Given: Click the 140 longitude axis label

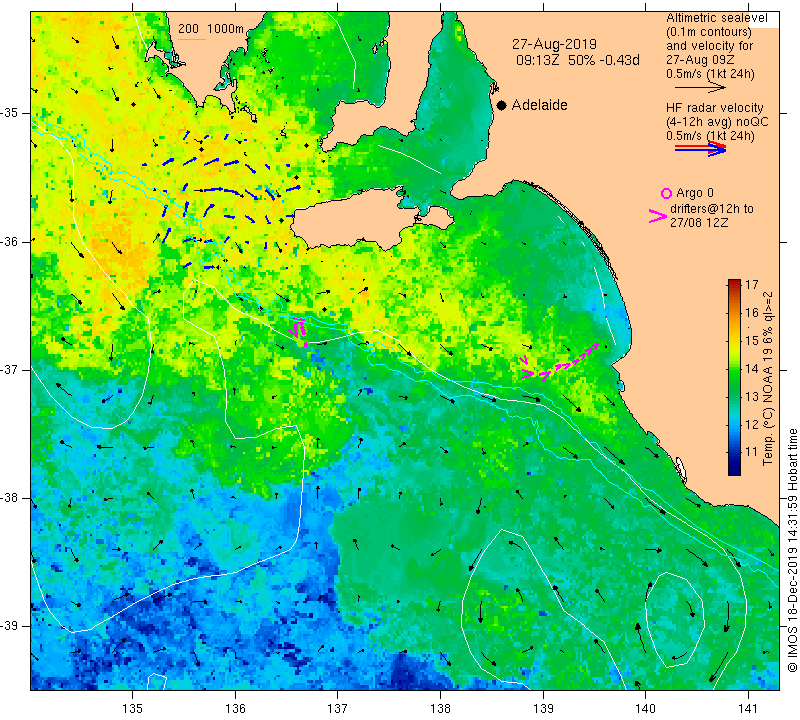Looking at the screenshot, I should [645, 709].
